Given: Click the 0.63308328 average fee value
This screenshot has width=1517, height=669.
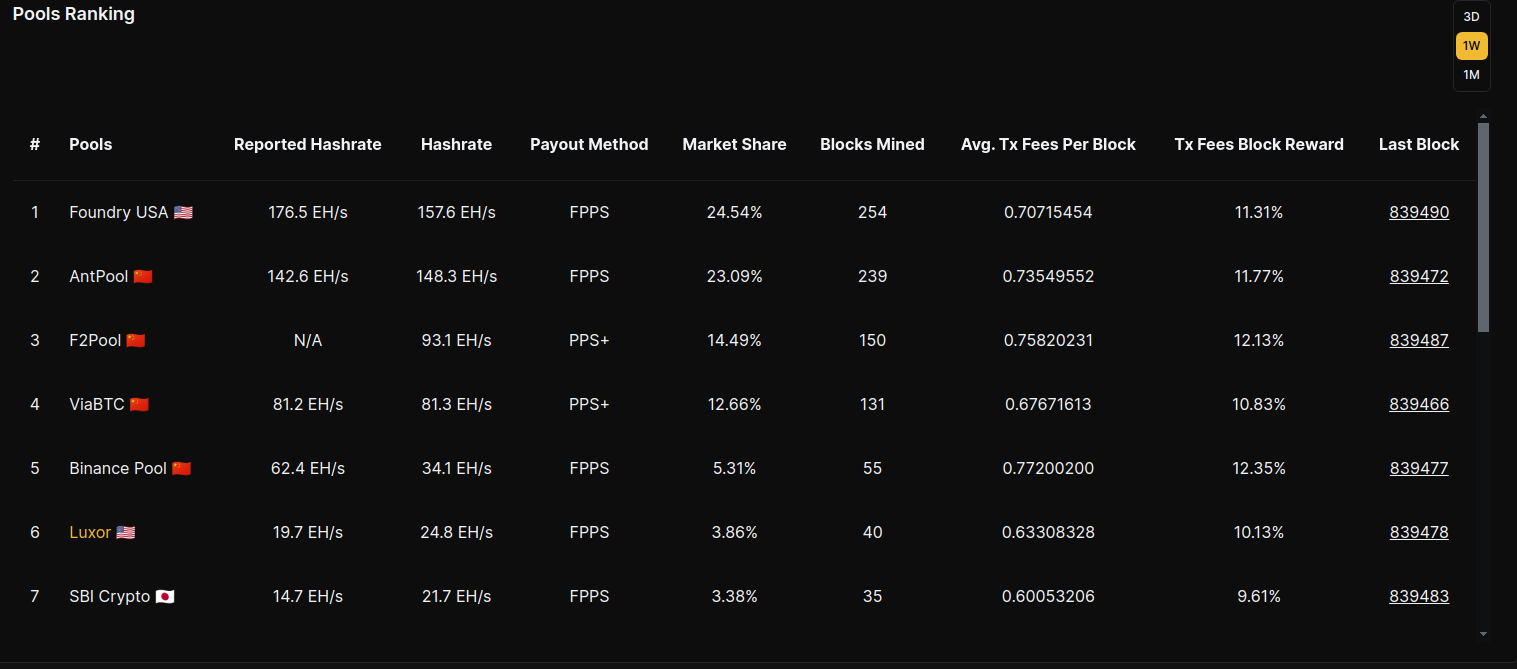Looking at the screenshot, I should 1048,532.
